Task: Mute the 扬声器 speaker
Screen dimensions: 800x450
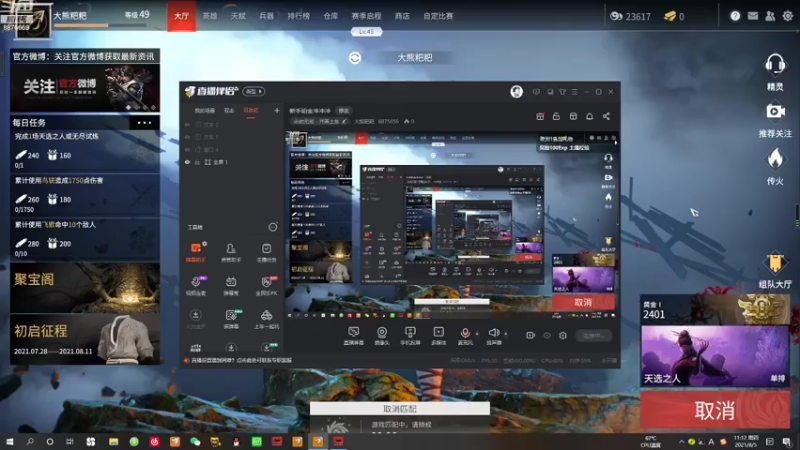Action: (493, 333)
